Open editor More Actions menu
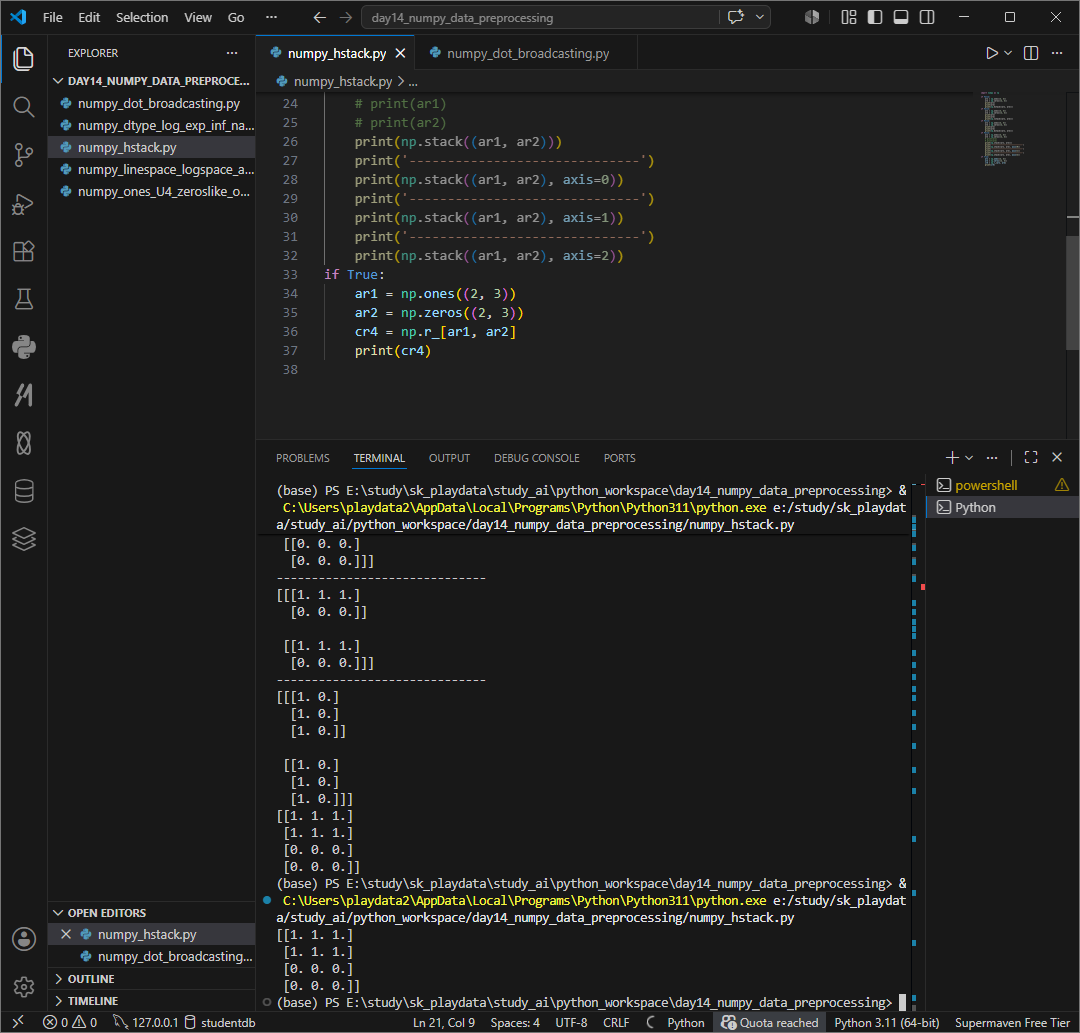 (1057, 53)
